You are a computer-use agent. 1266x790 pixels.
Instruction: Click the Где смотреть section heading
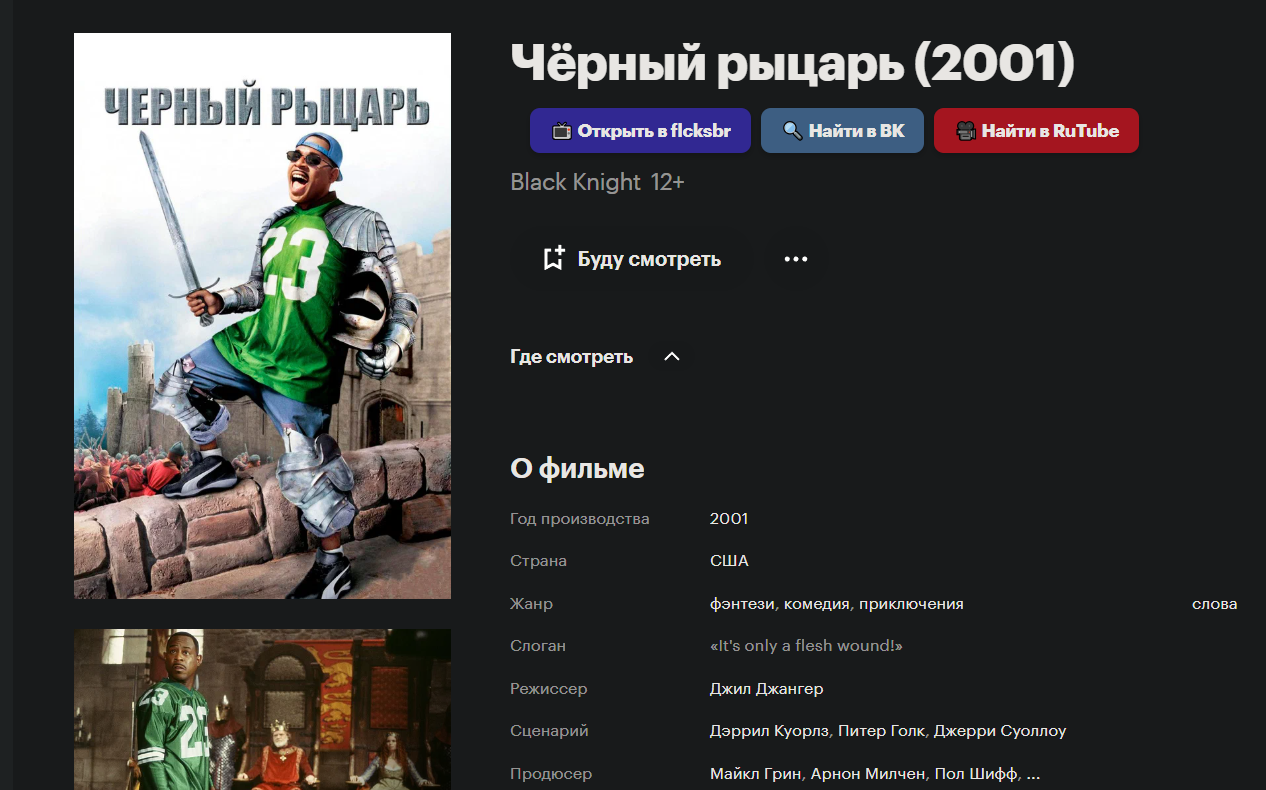(x=571, y=357)
